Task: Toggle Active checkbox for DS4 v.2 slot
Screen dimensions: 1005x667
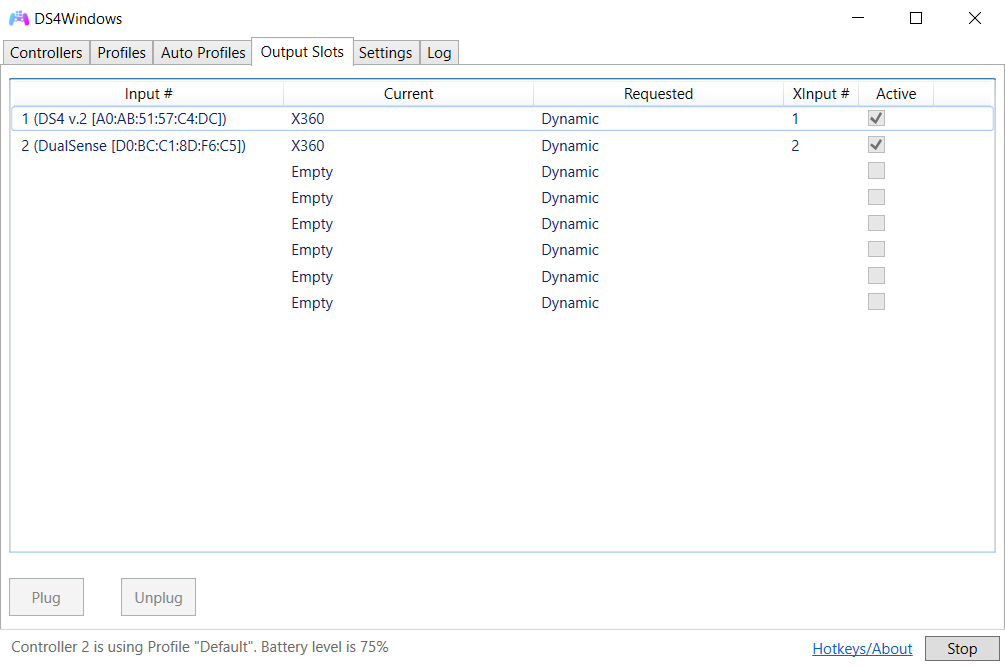Action: 876,119
